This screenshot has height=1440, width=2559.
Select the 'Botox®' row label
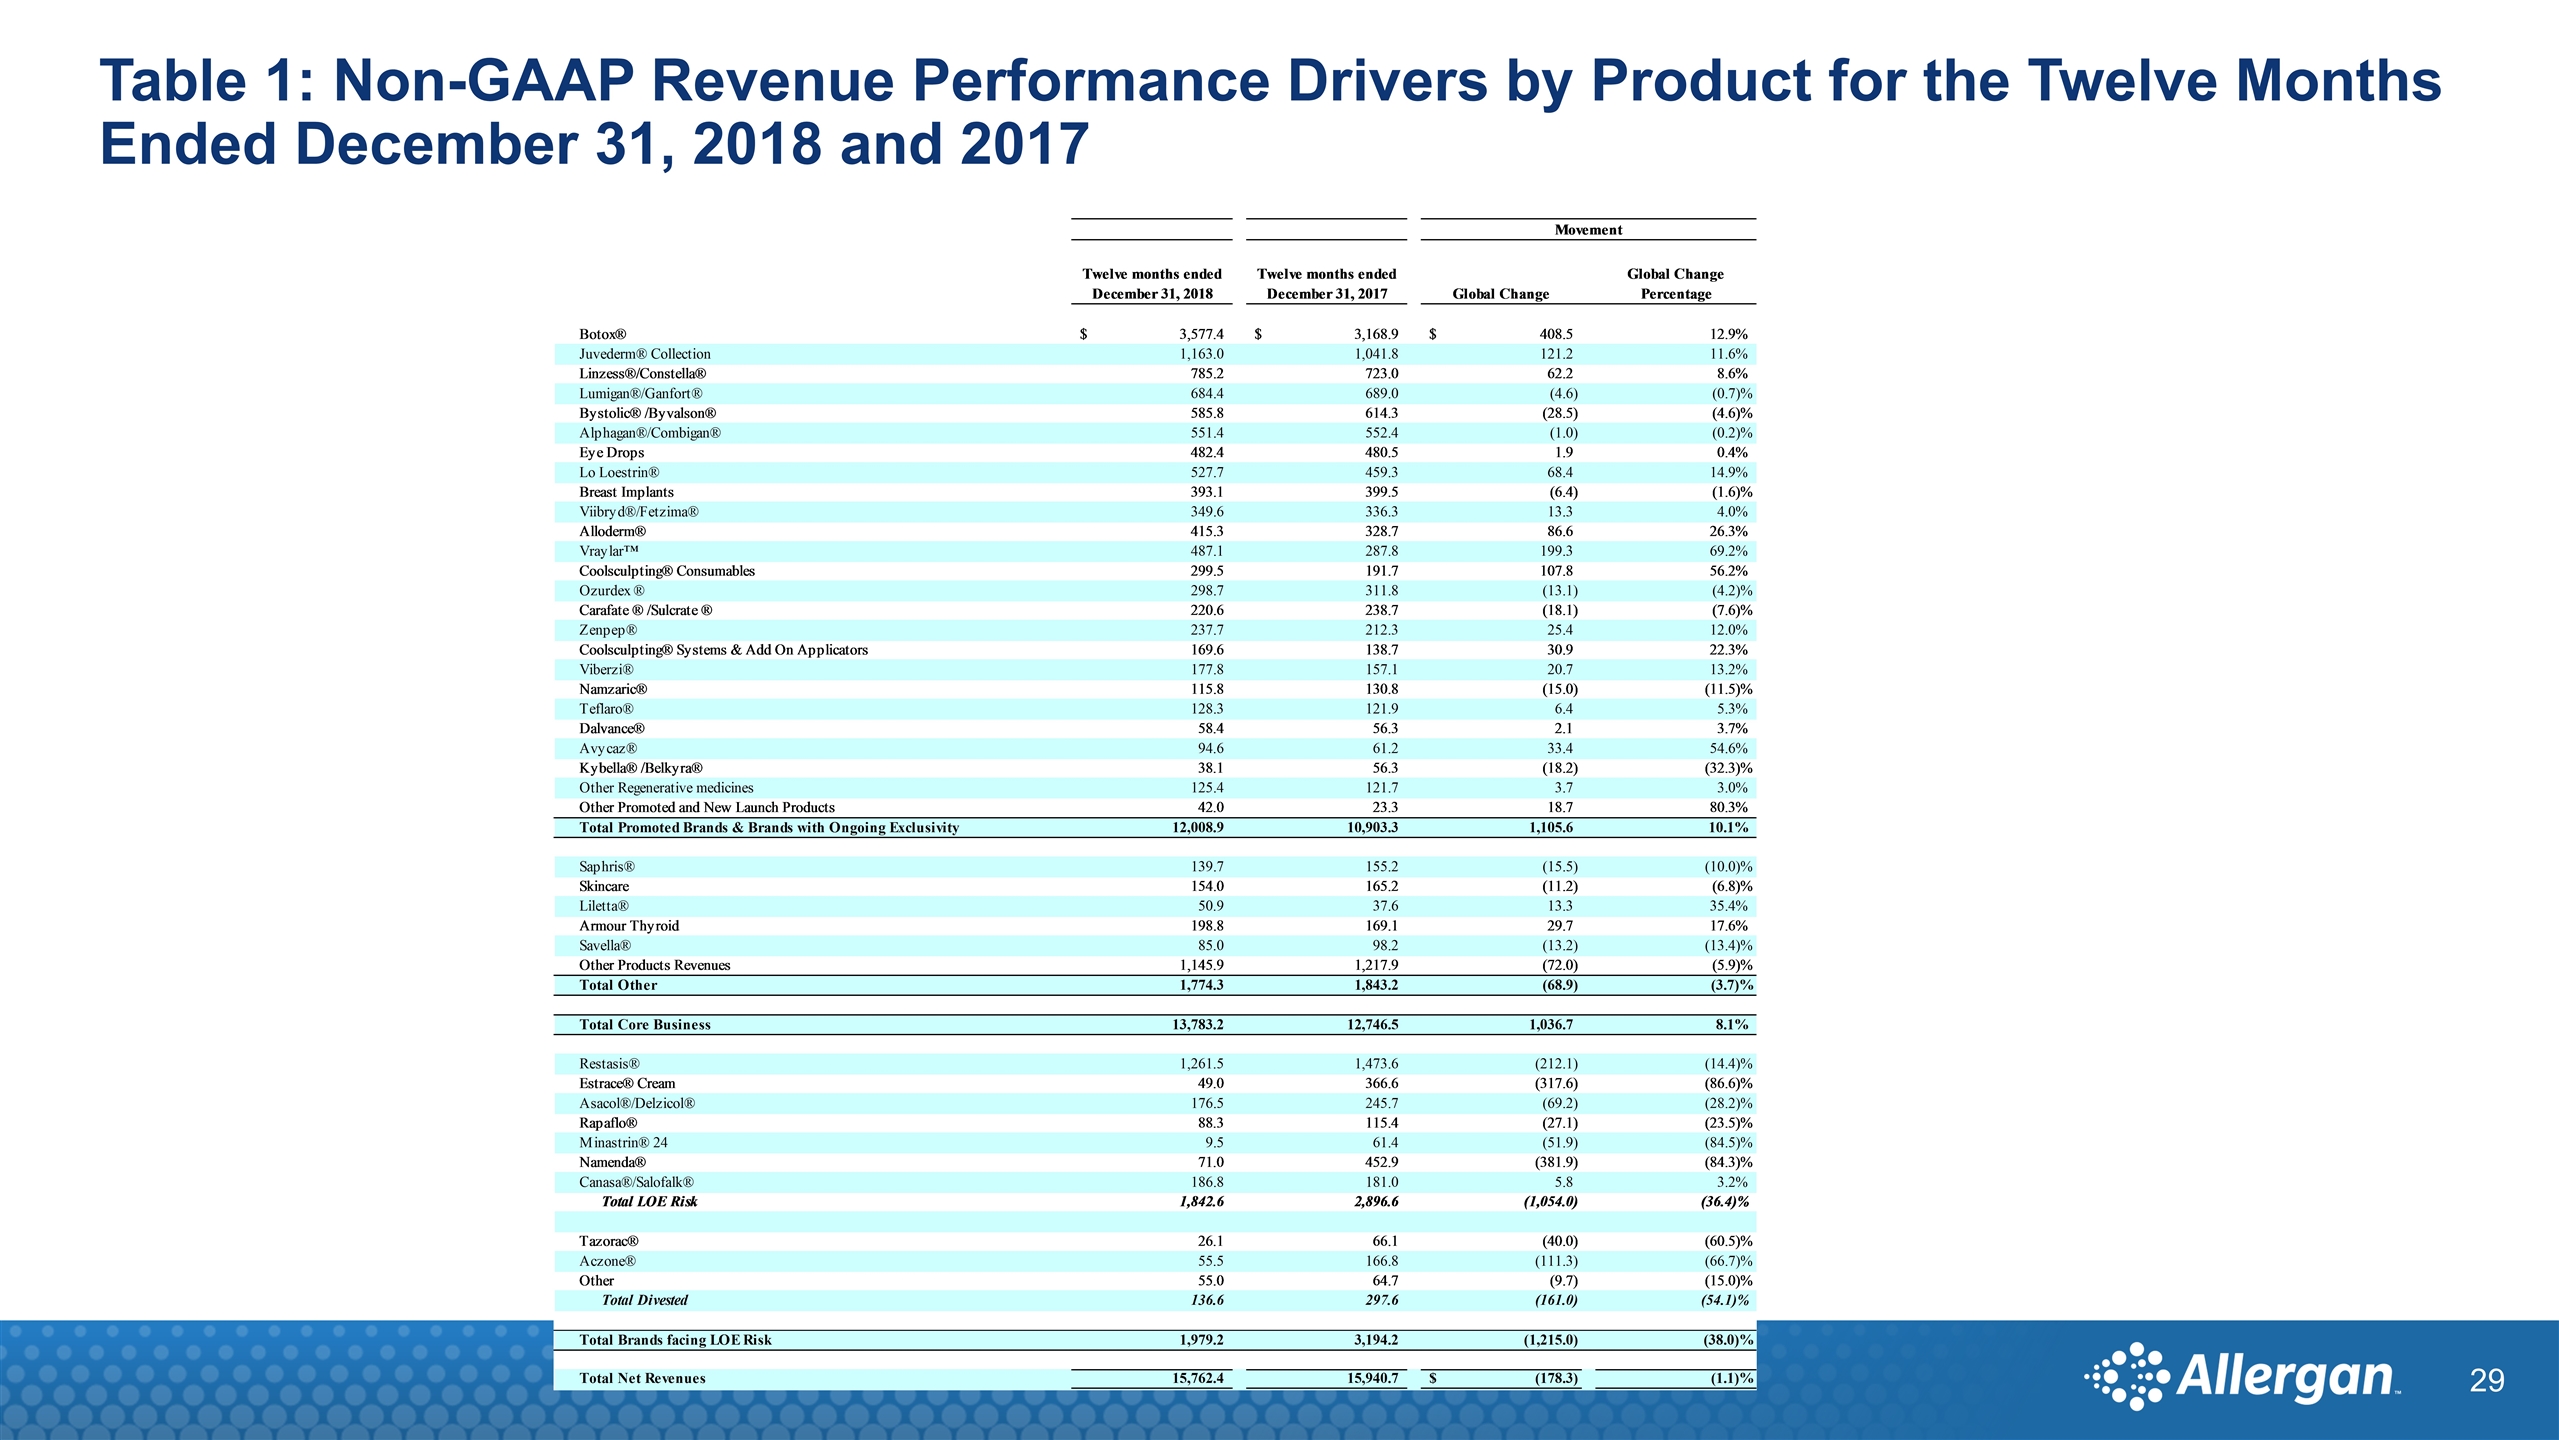(602, 334)
